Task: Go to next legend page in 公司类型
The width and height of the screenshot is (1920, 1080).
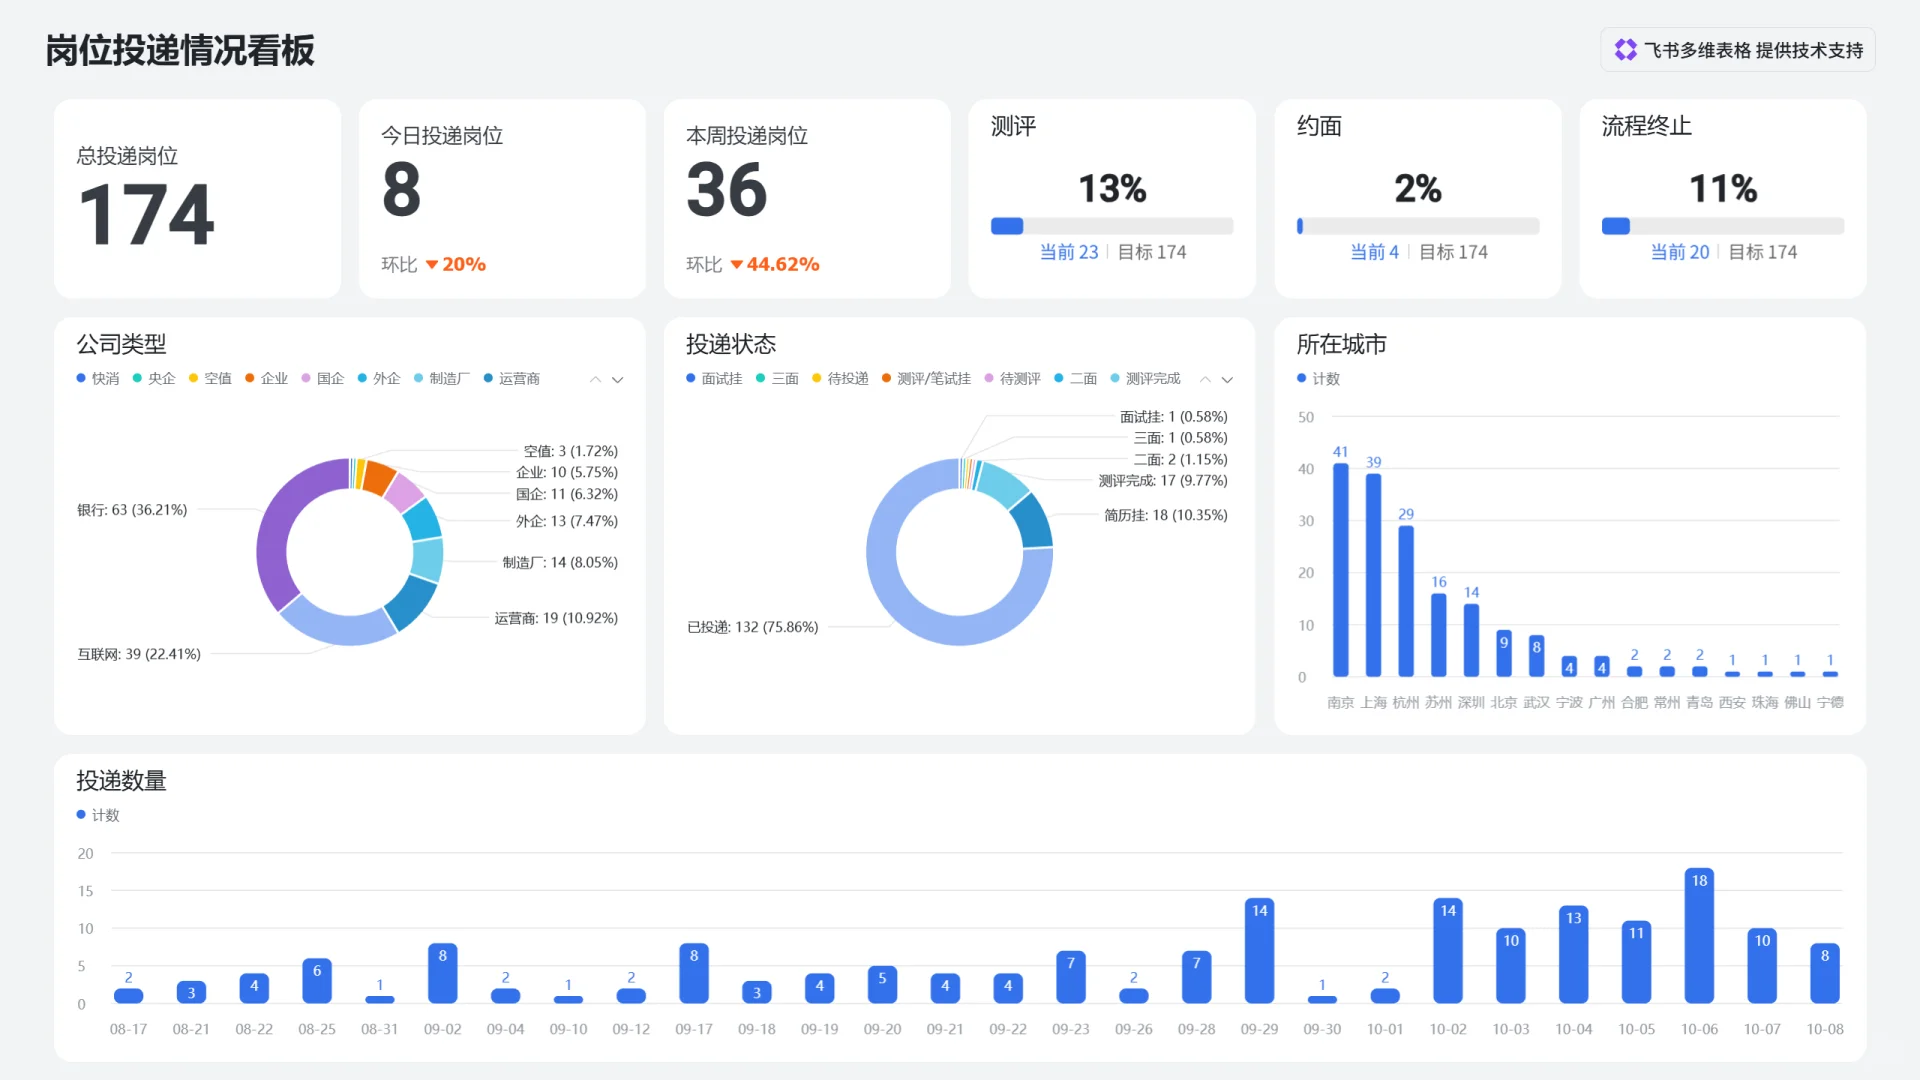Action: click(618, 380)
